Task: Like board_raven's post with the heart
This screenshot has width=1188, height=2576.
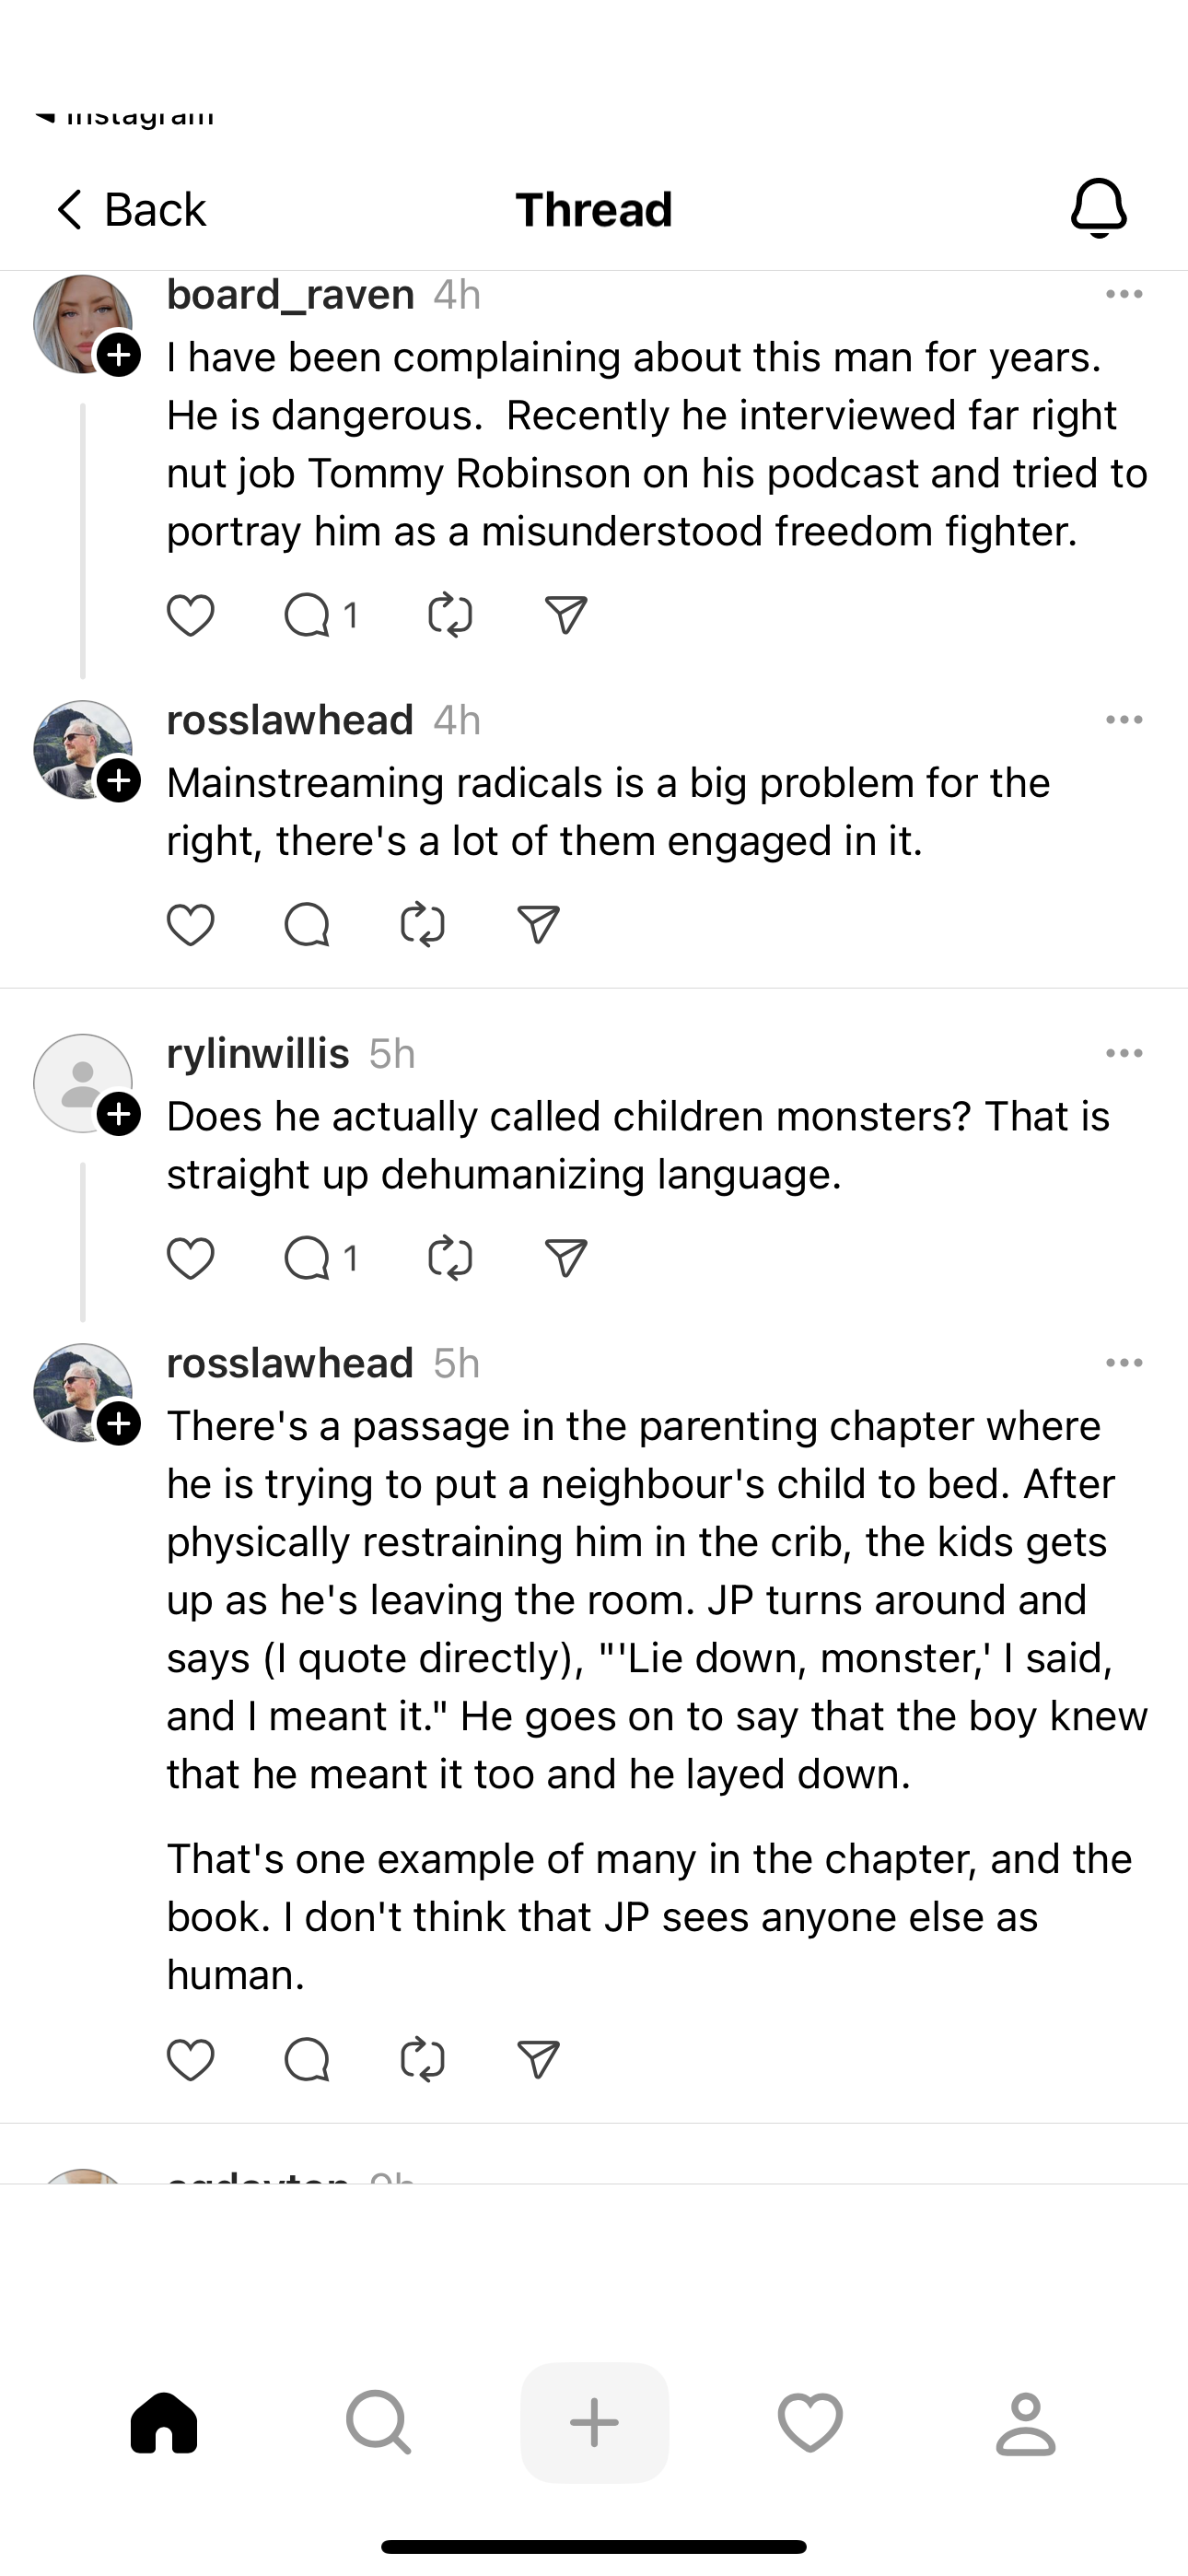Action: coord(190,615)
